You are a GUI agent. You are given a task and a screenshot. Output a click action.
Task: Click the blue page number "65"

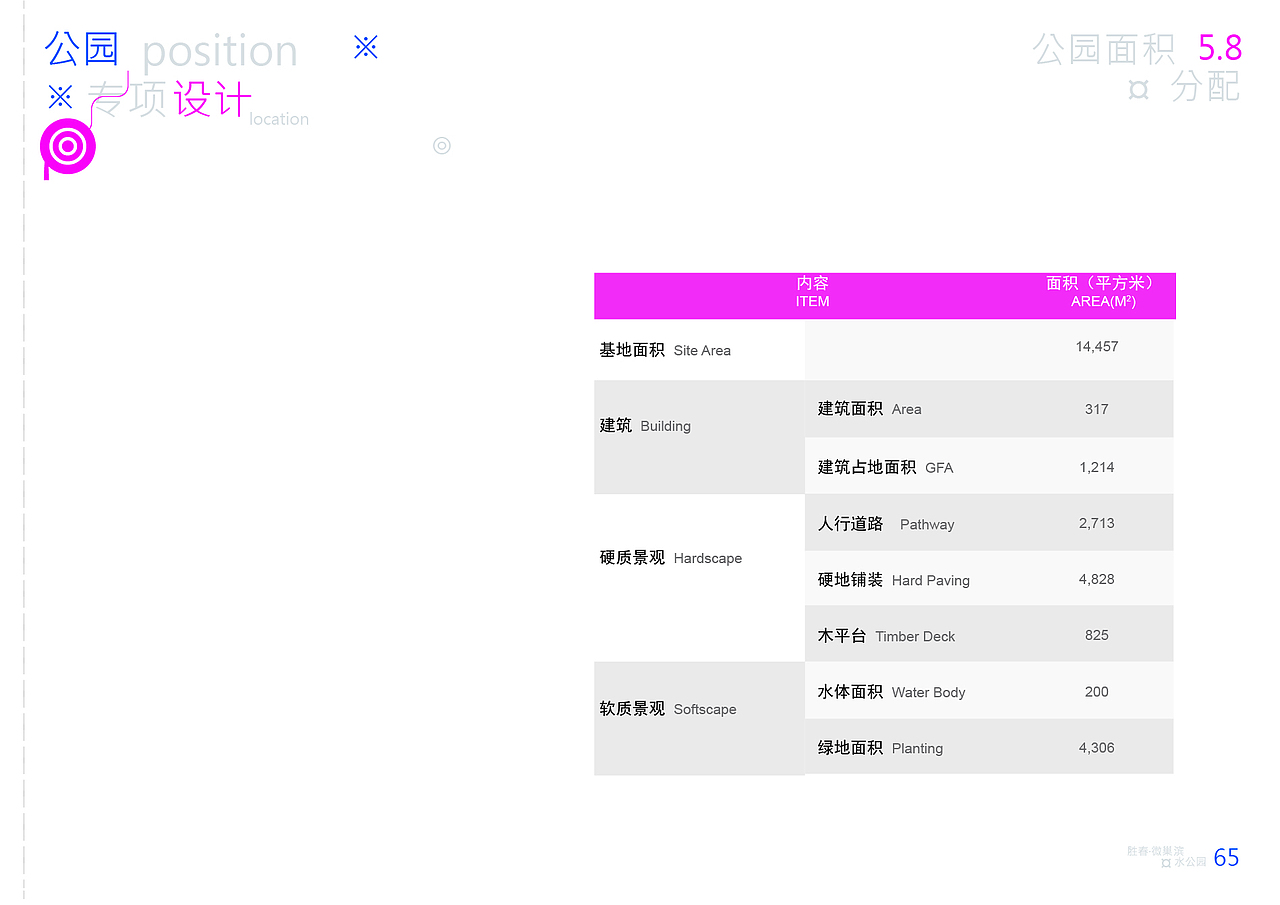pyautogui.click(x=1226, y=857)
